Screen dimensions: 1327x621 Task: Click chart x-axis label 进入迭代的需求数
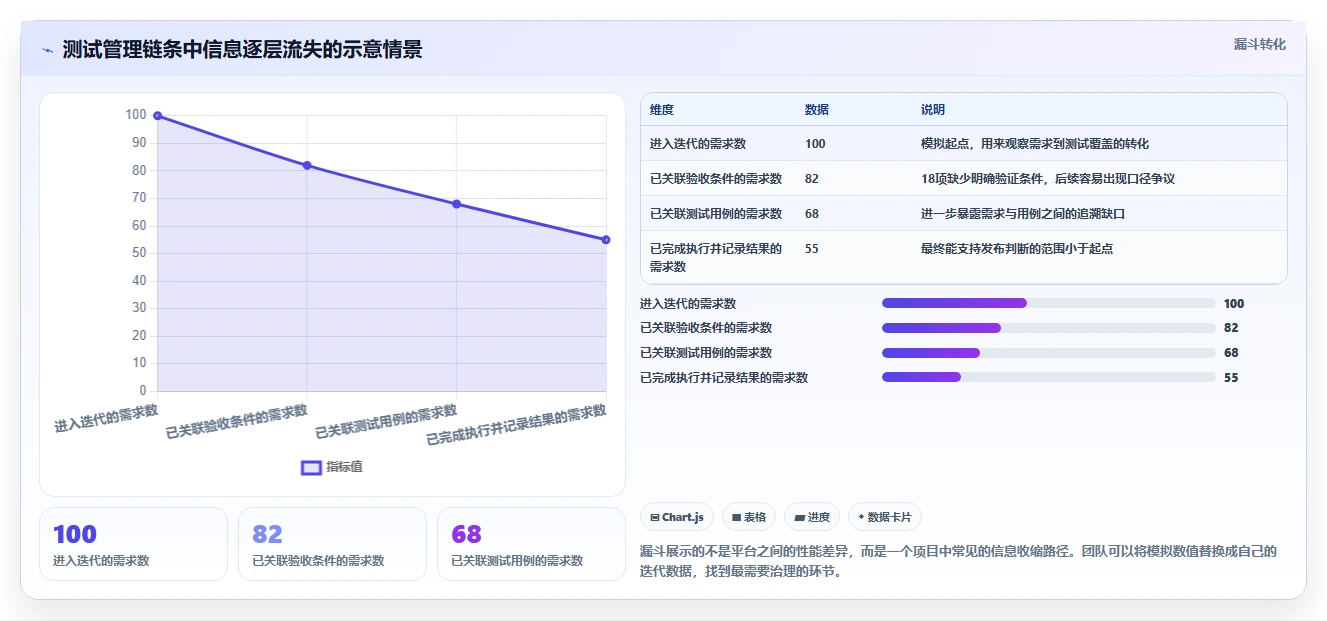coord(106,418)
